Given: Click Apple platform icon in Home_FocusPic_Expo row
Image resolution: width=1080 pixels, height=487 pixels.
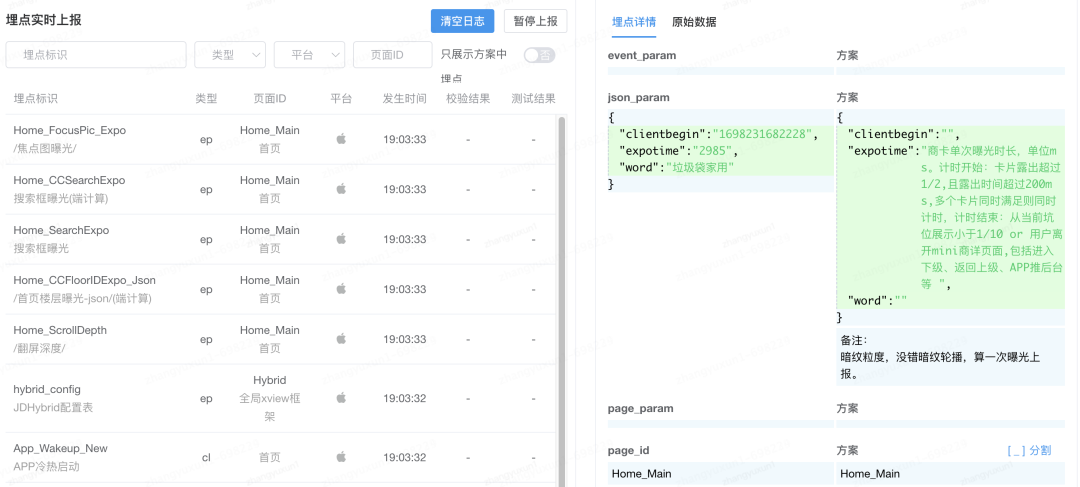Looking at the screenshot, I should pyautogui.click(x=341, y=139).
